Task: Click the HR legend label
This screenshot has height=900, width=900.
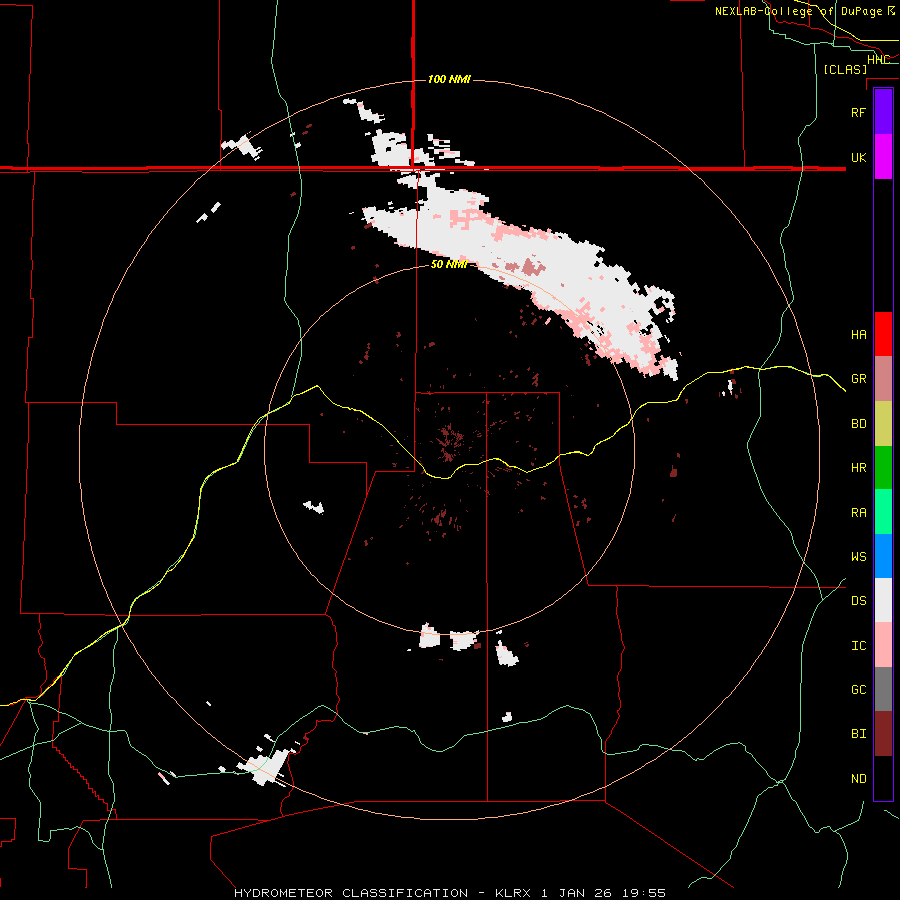Action: click(858, 468)
